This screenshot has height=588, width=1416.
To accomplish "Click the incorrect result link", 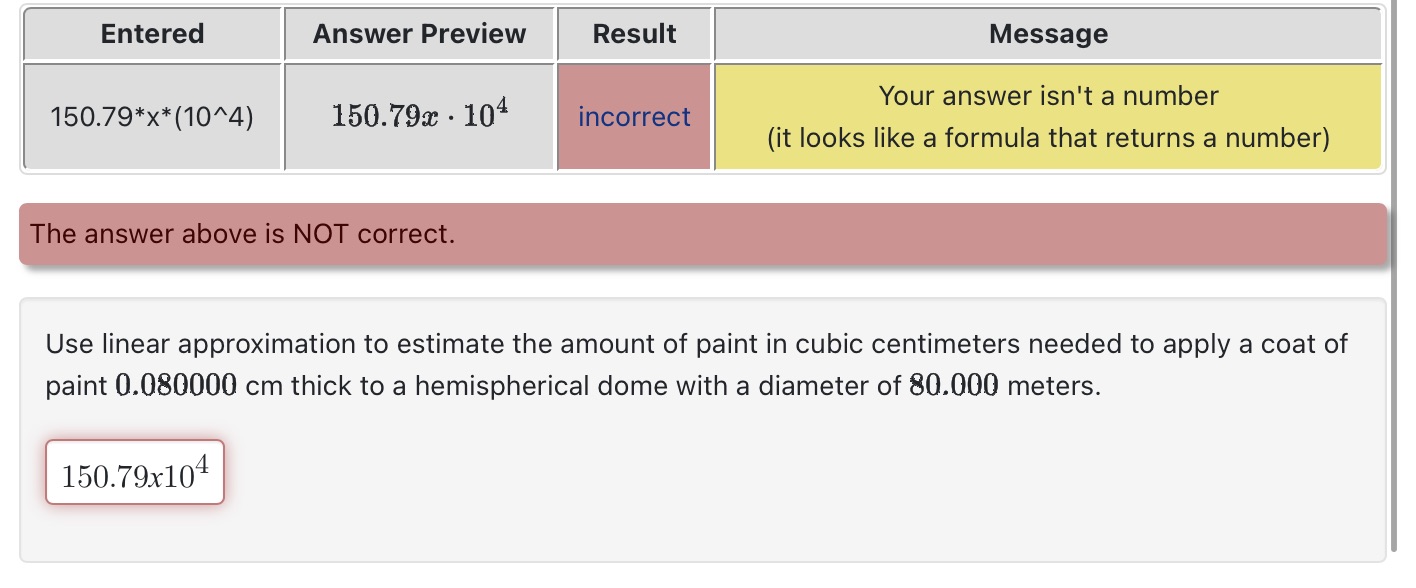I will tap(634, 117).
